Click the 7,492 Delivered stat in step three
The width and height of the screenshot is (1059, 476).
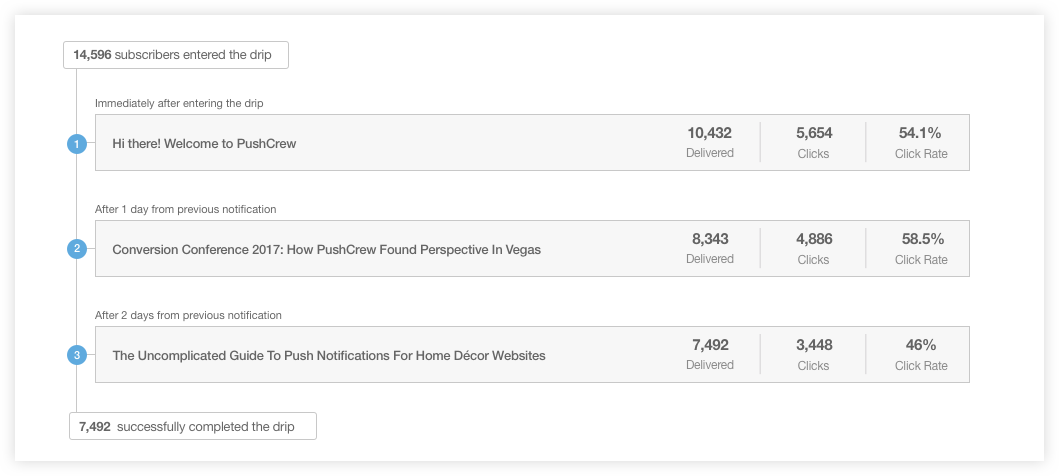click(709, 354)
